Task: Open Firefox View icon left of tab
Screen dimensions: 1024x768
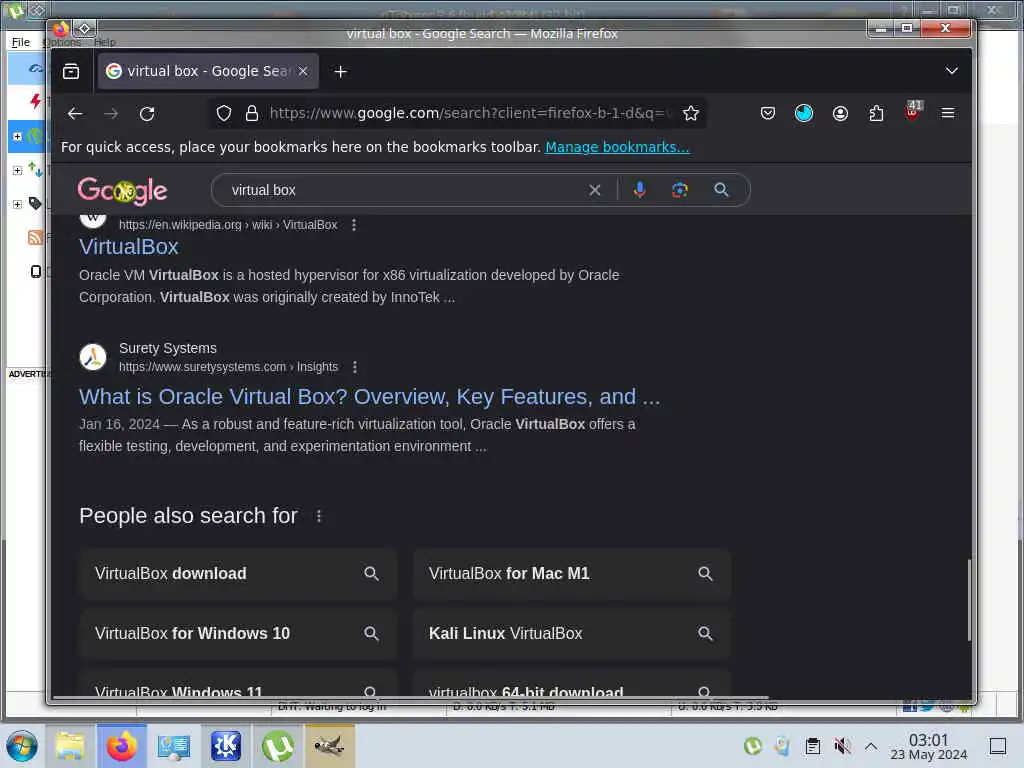Action: pos(71,71)
